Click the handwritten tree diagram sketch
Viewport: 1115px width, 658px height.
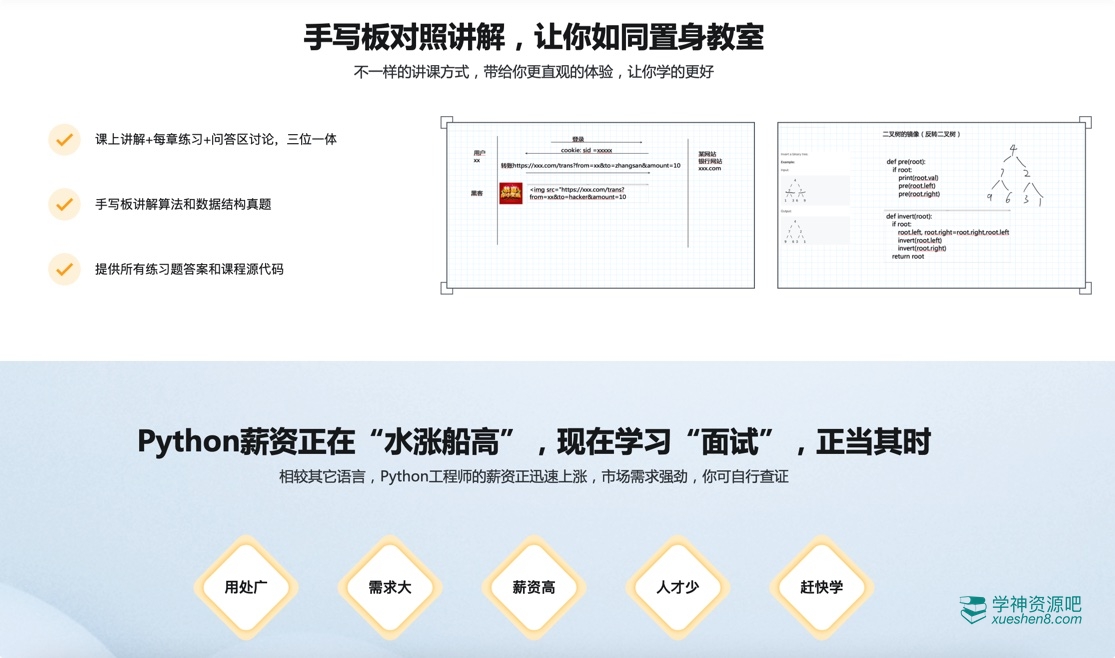coord(1015,176)
